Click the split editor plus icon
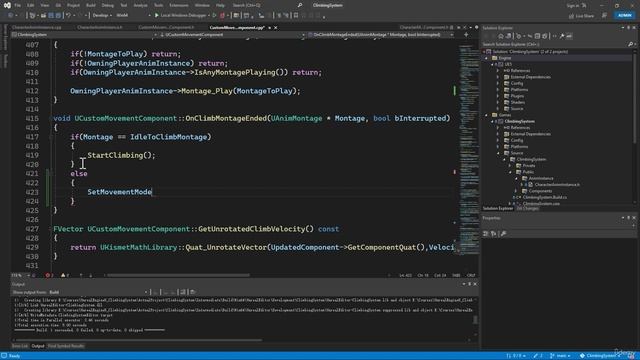Viewport: 640px width, 360px height. click(x=466, y=35)
